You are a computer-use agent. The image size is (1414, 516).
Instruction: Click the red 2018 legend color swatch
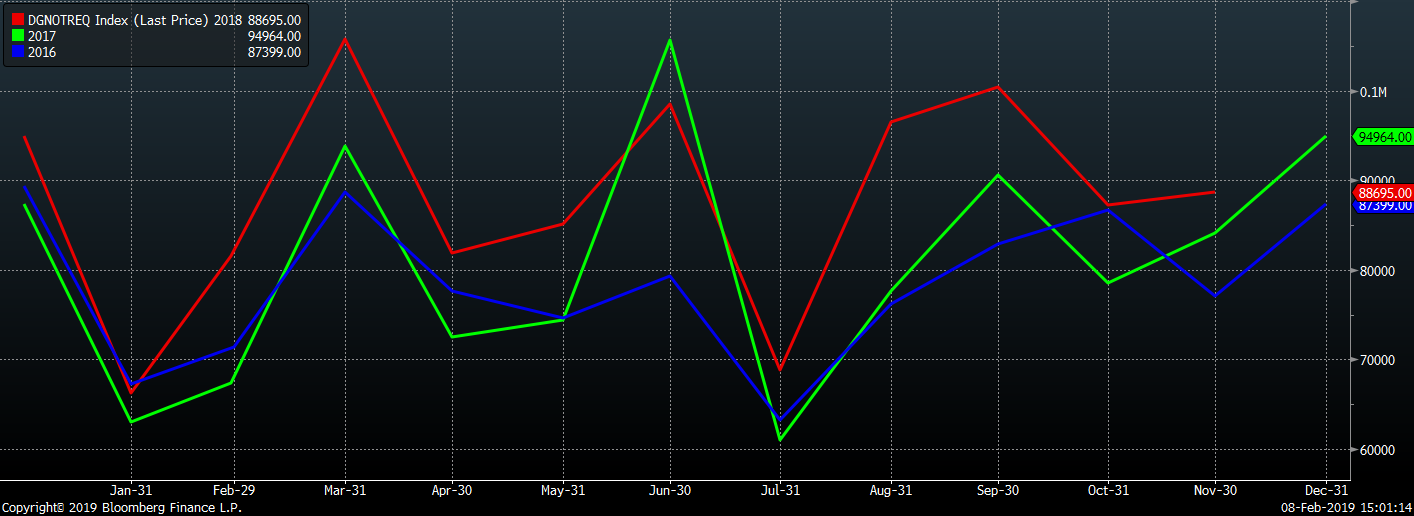(x=17, y=19)
